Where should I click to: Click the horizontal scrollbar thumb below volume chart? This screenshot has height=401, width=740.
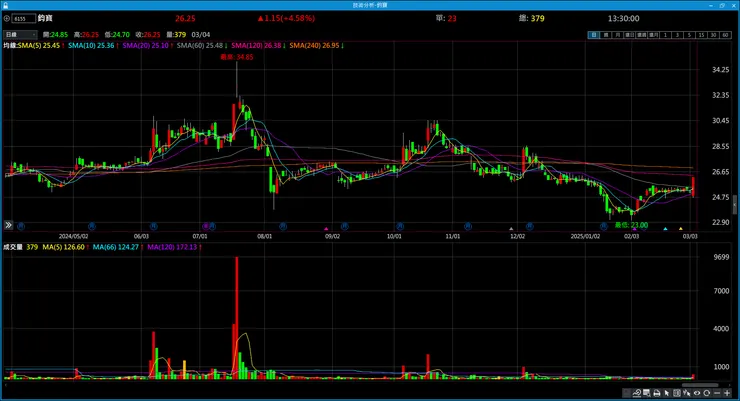(700, 385)
